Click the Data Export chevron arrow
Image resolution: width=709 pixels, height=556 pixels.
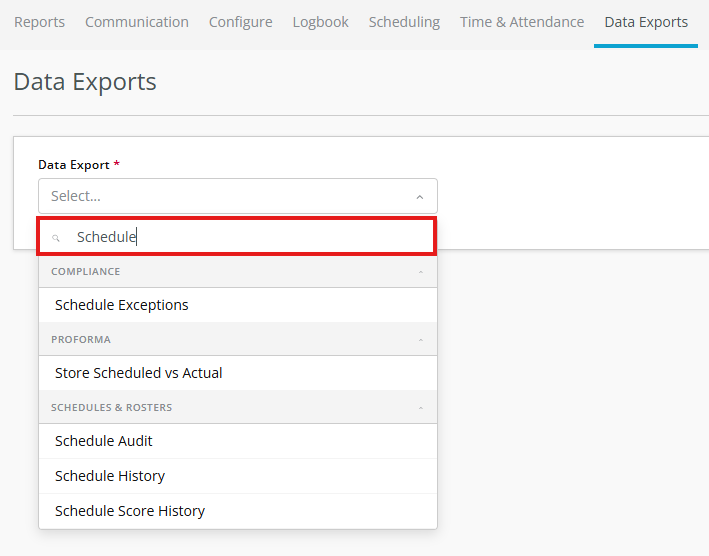[420, 197]
